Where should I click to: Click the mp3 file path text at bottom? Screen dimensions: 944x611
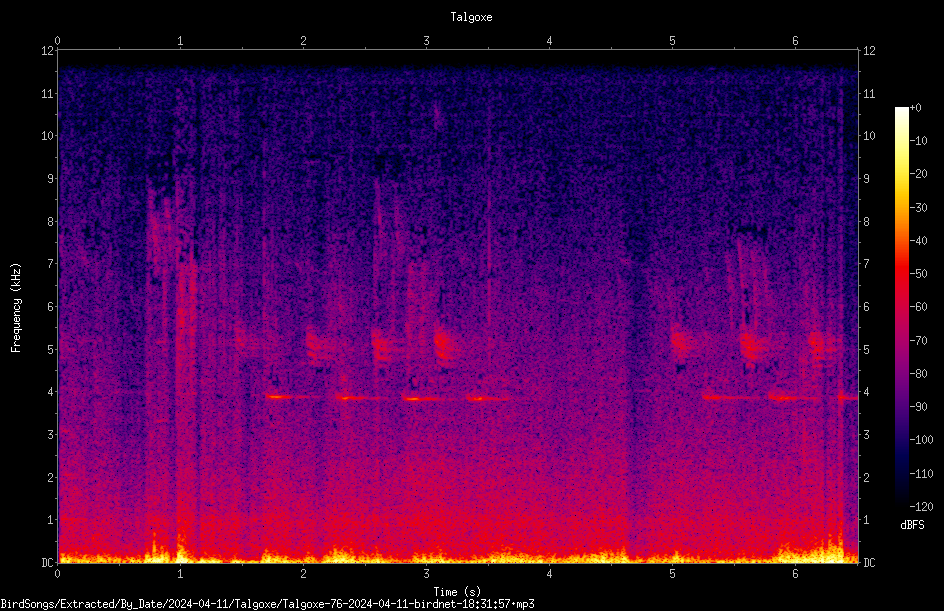point(267,604)
